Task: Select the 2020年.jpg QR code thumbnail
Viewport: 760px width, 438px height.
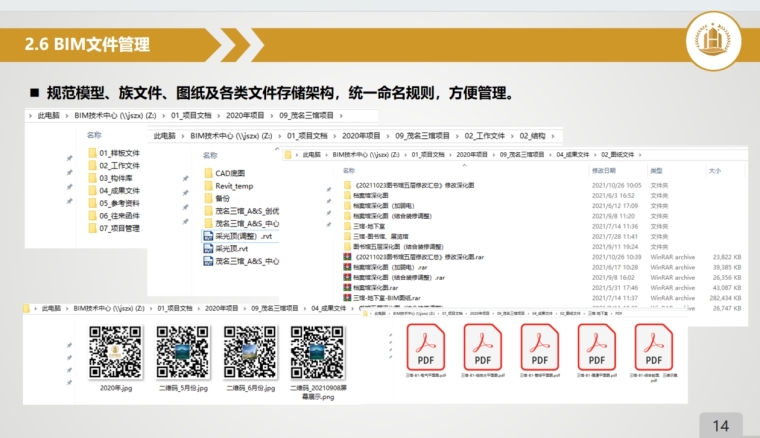Action: tap(111, 350)
